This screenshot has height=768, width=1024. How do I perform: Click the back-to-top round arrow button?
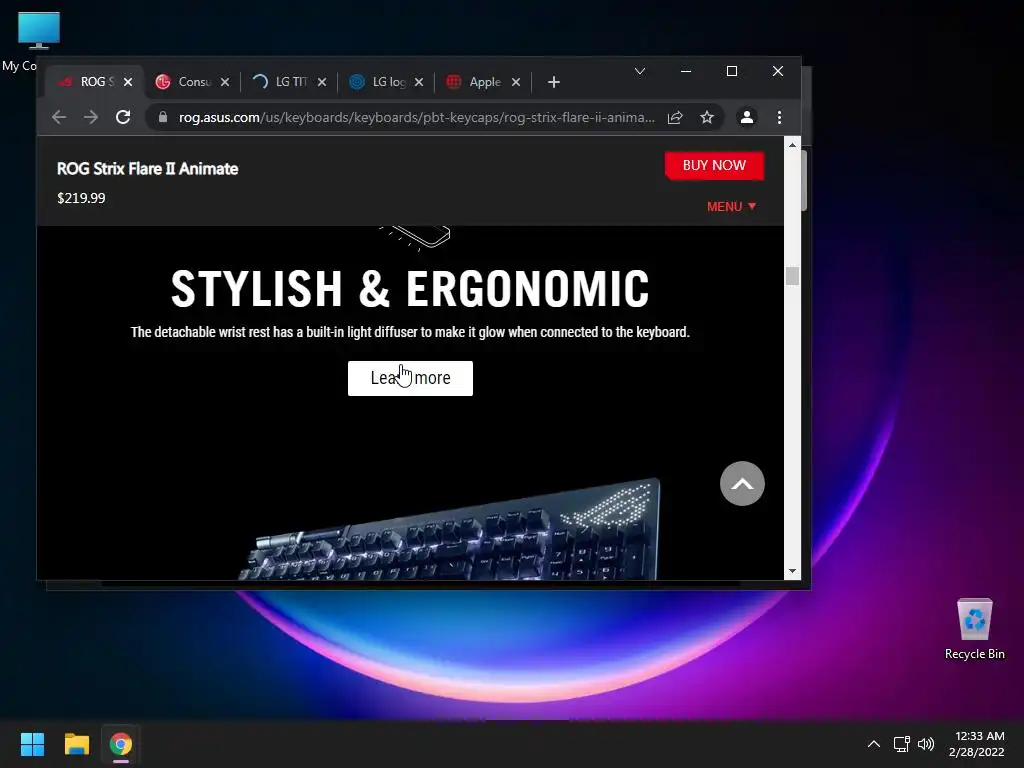(742, 483)
